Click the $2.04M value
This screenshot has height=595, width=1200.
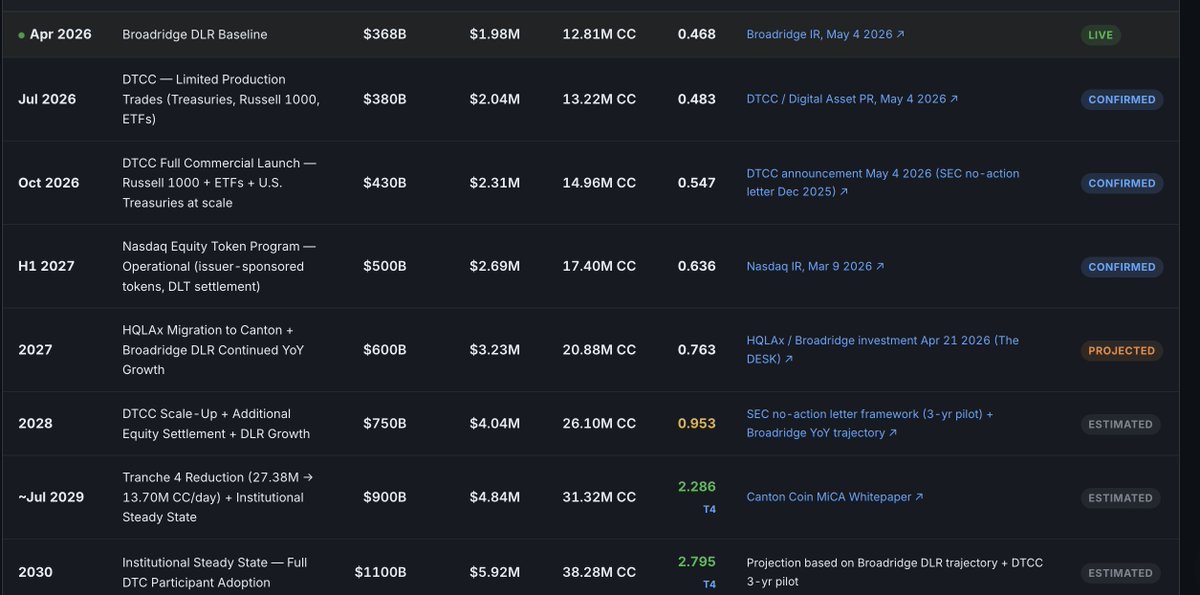pyautogui.click(x=495, y=99)
